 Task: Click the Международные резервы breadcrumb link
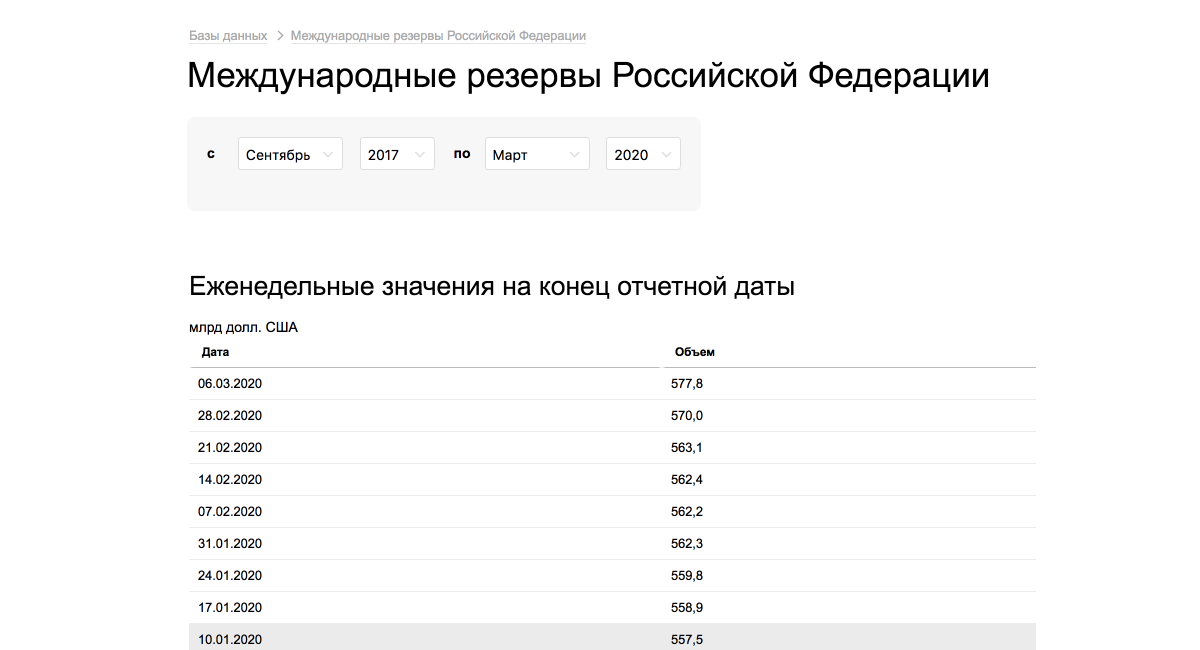click(437, 35)
